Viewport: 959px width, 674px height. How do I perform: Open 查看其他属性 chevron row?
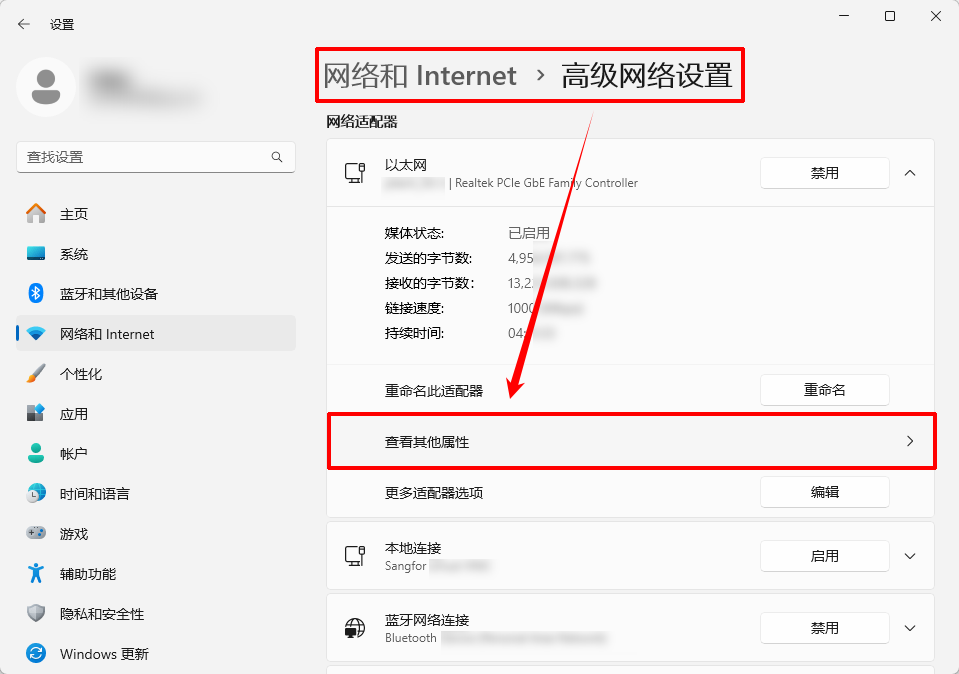(631, 442)
